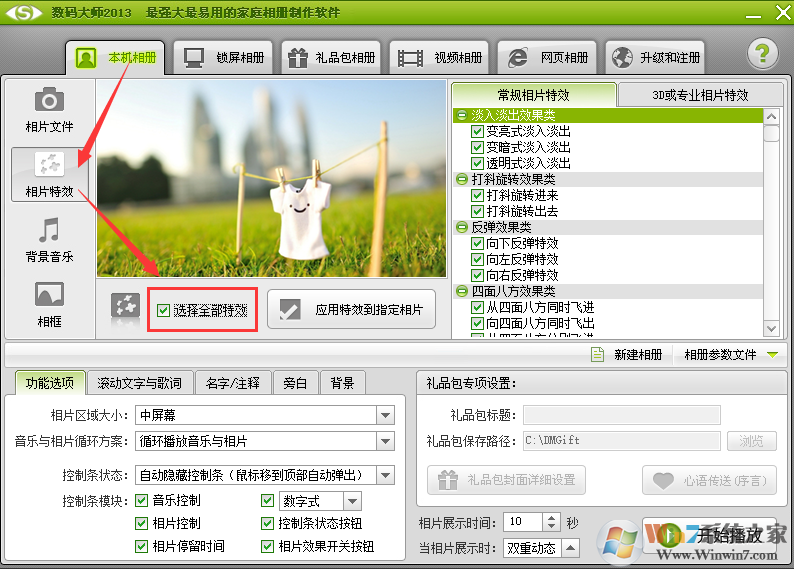Click the help question mark icon
The width and height of the screenshot is (794, 569).
click(762, 54)
